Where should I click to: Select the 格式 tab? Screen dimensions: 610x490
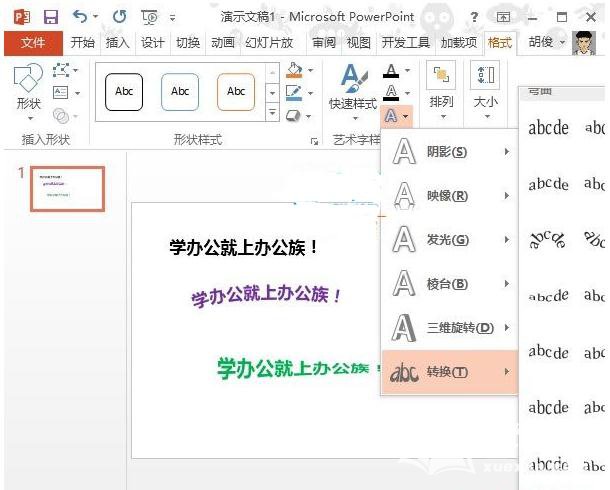[x=500, y=42]
